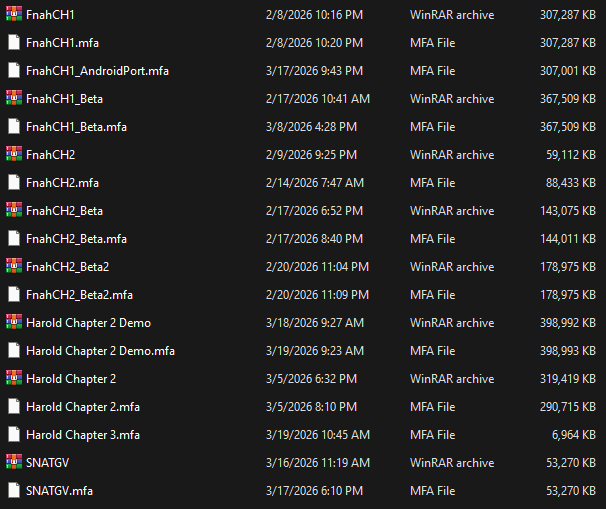Click the file icon for Harold Chapter 3.mfa
This screenshot has height=509, width=606.
coord(13,435)
